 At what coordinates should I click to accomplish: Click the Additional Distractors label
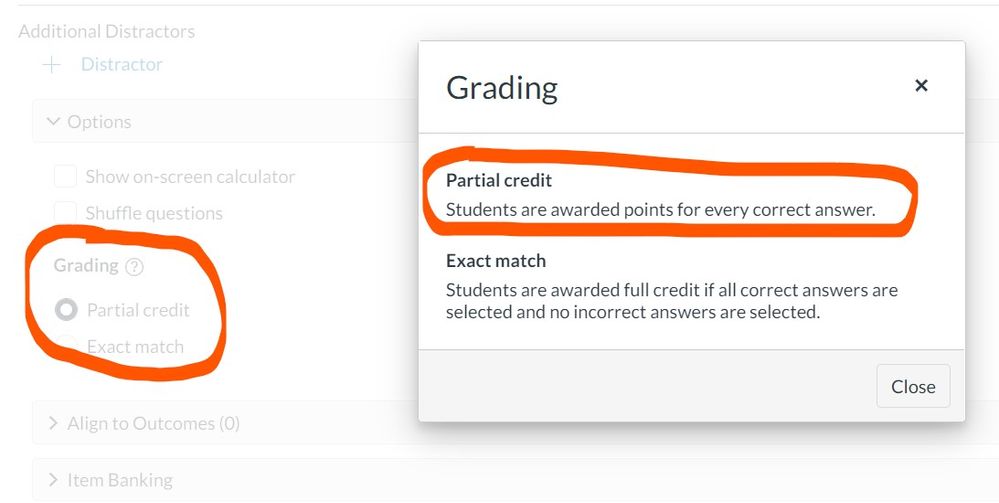106,31
